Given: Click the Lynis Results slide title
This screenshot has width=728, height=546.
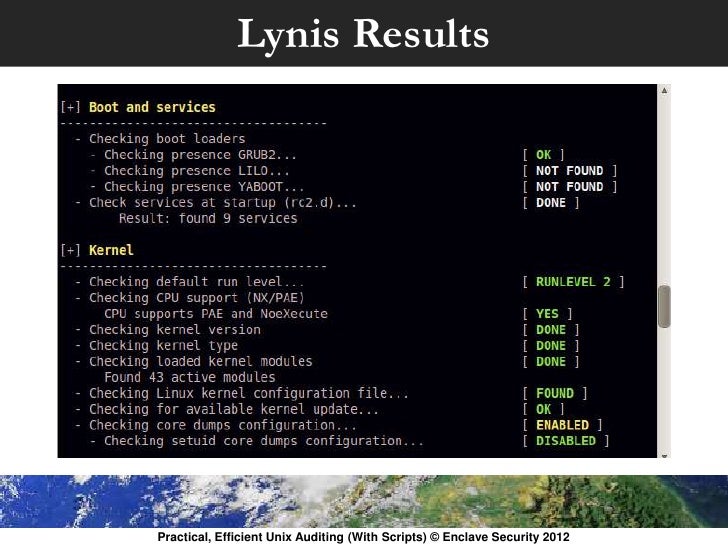Looking at the screenshot, I should [x=363, y=34].
